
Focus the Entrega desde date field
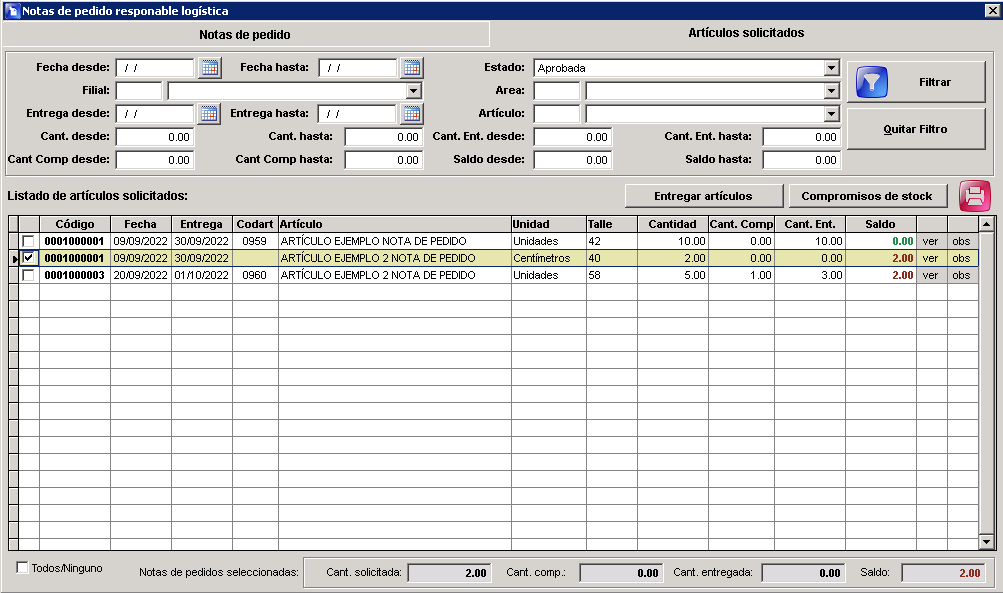(x=155, y=114)
